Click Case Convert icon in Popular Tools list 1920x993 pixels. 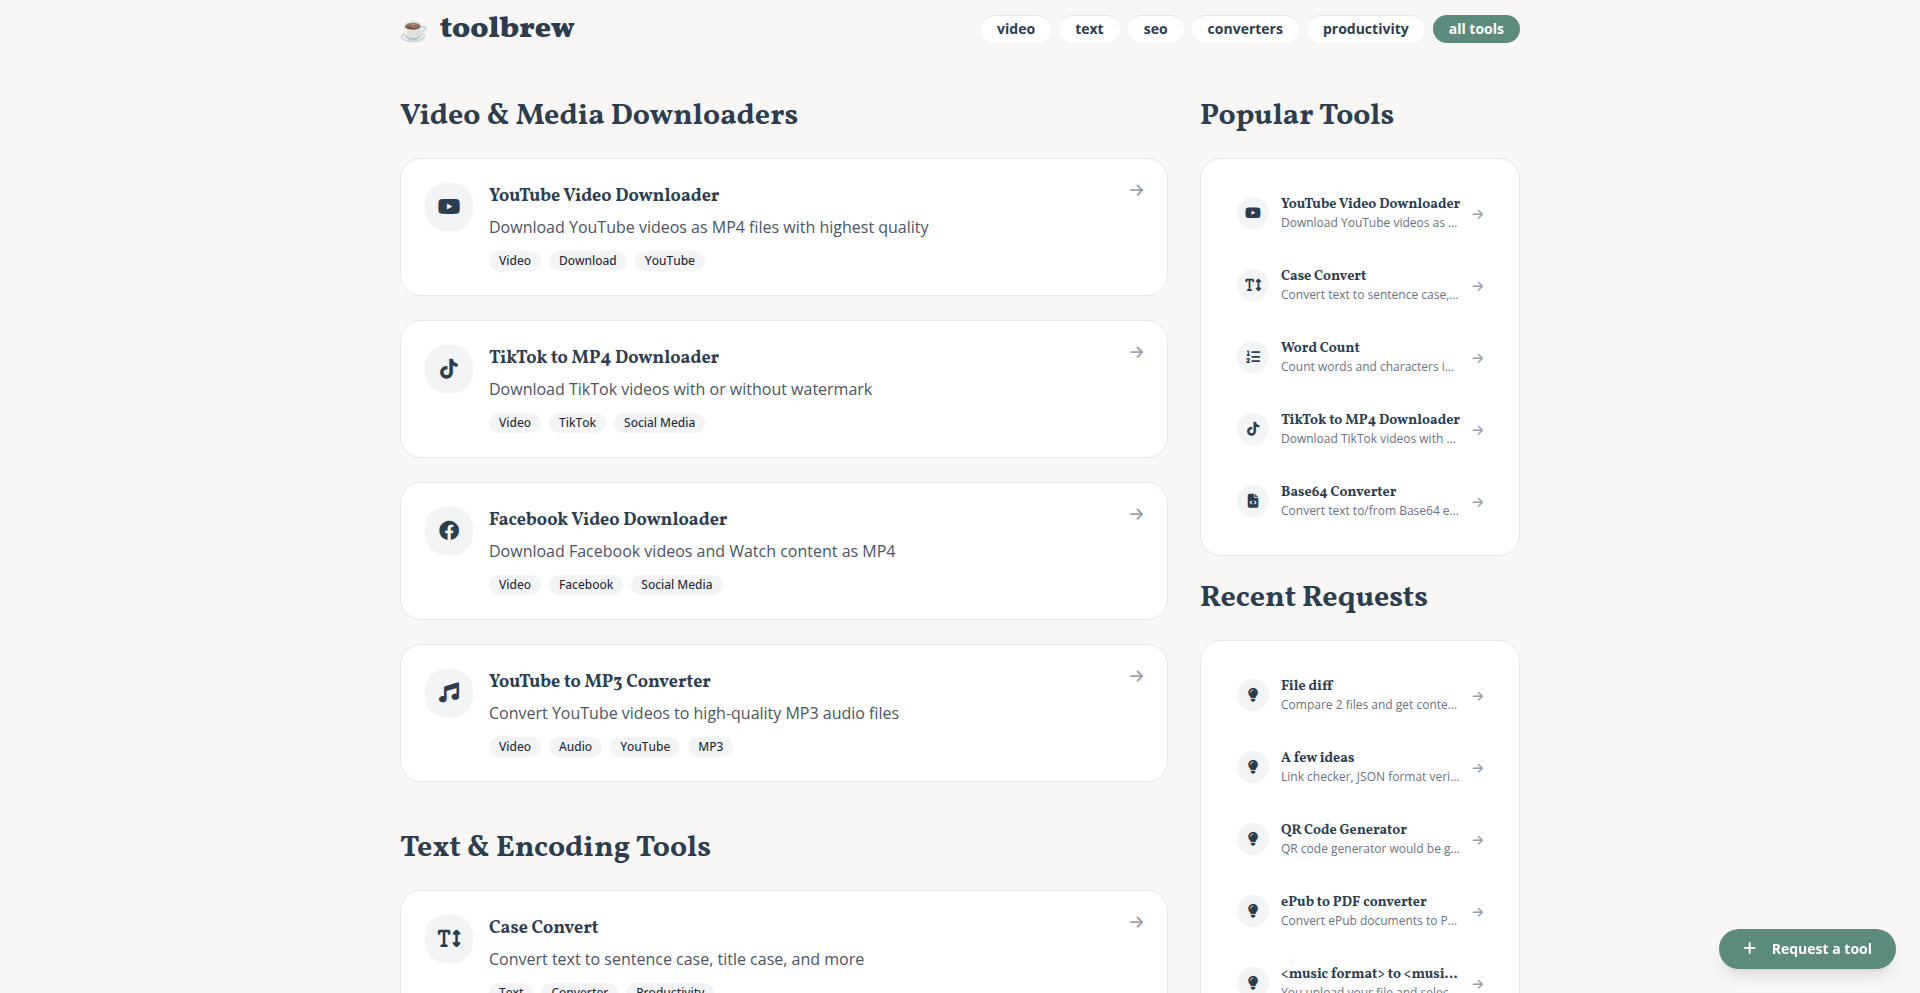point(1253,285)
